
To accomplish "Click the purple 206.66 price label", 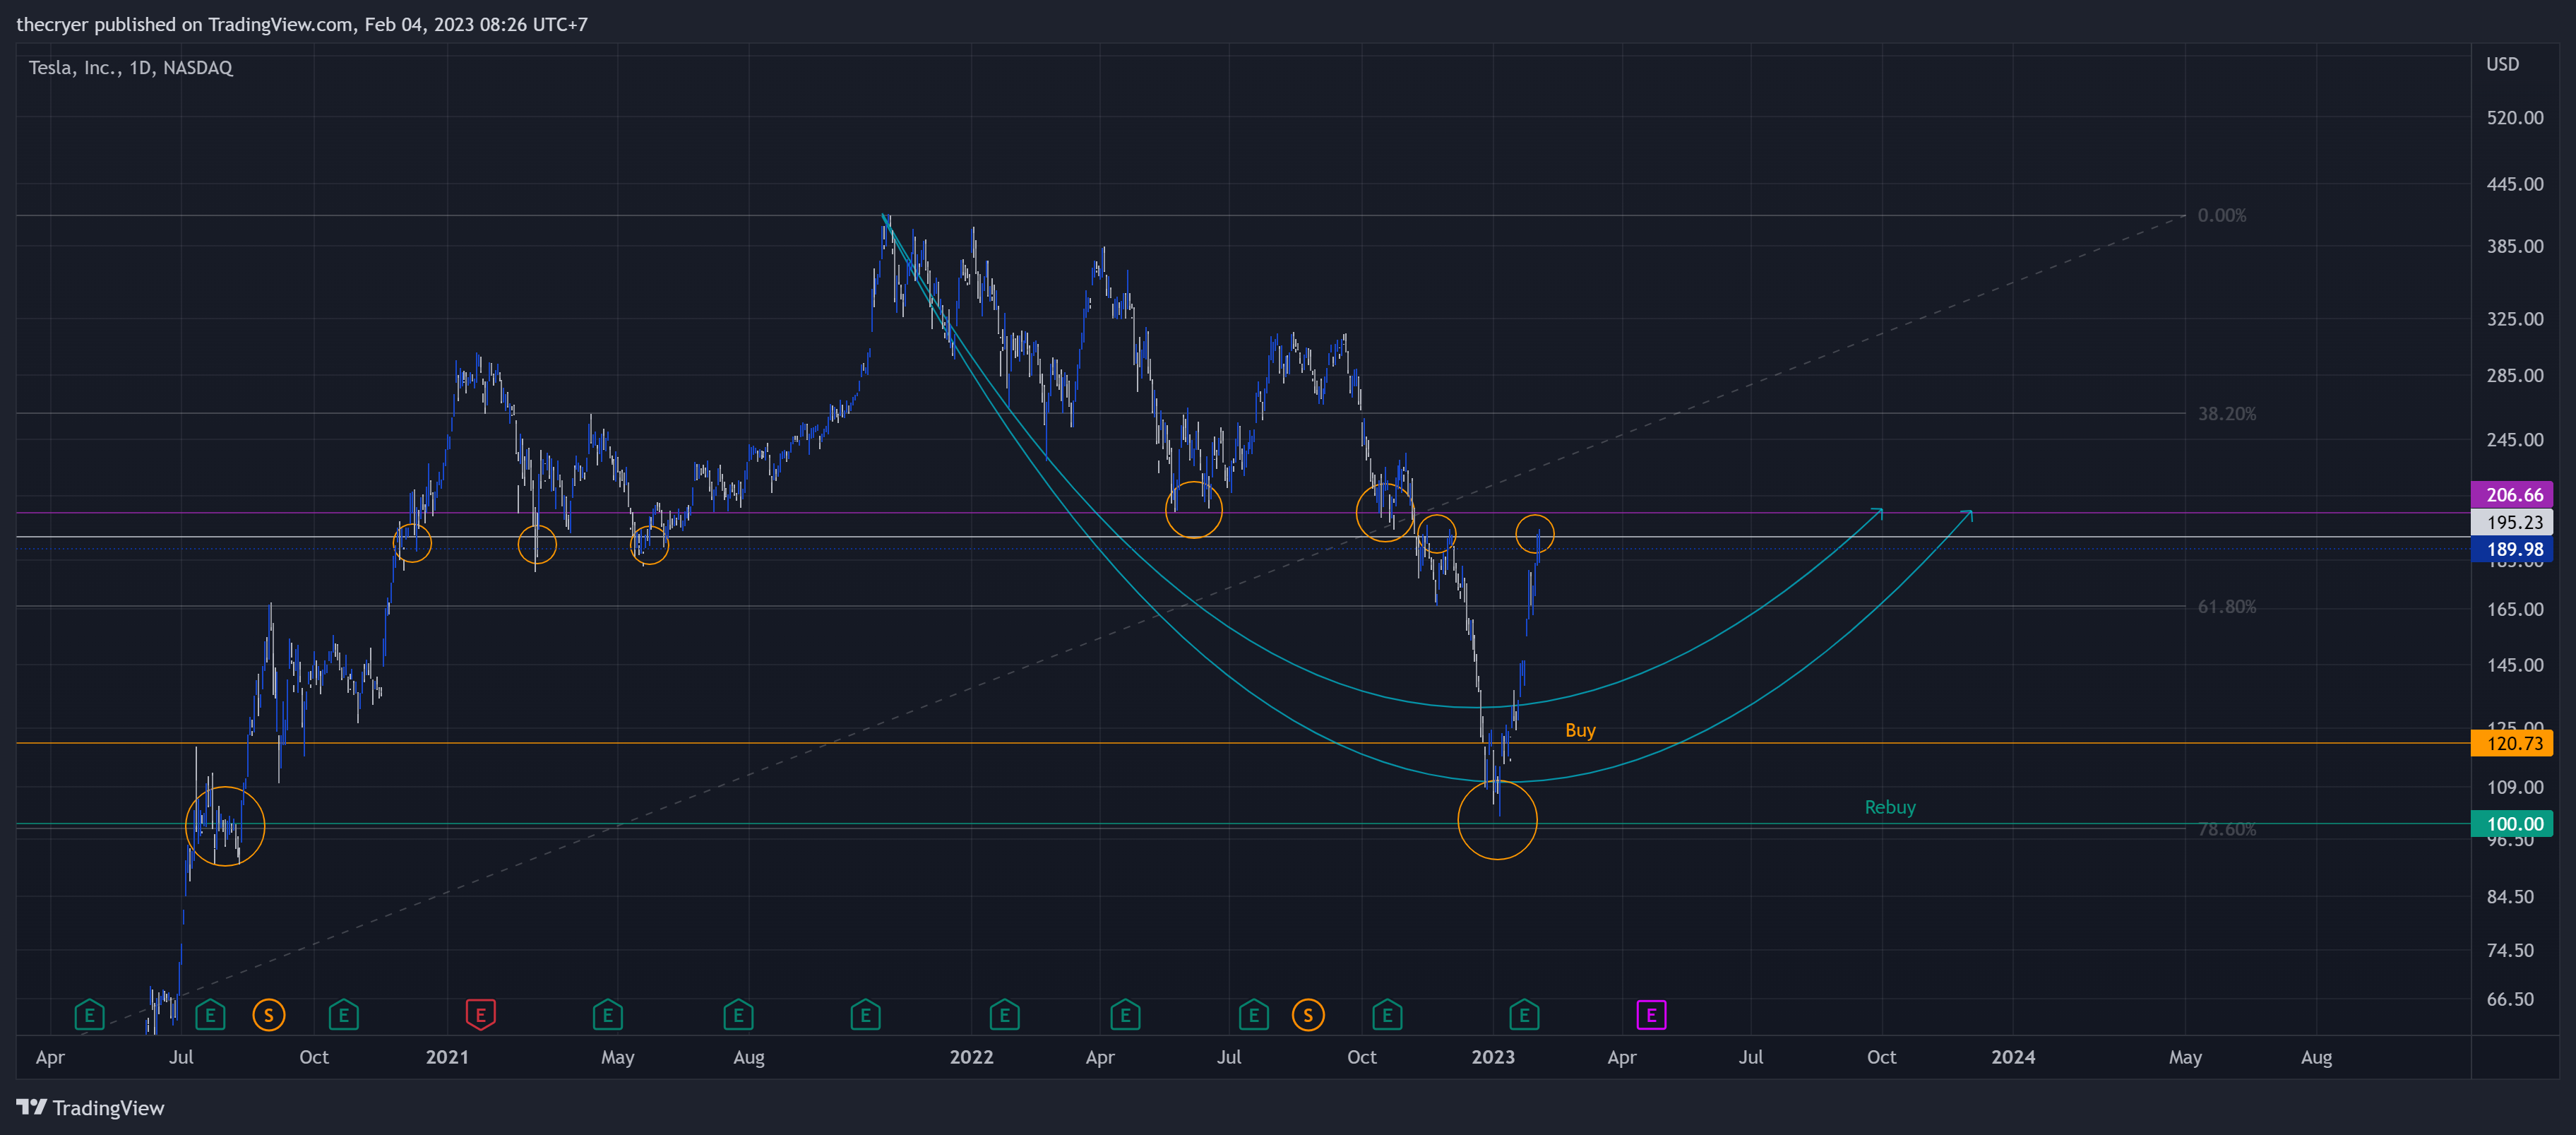I will (x=2513, y=494).
